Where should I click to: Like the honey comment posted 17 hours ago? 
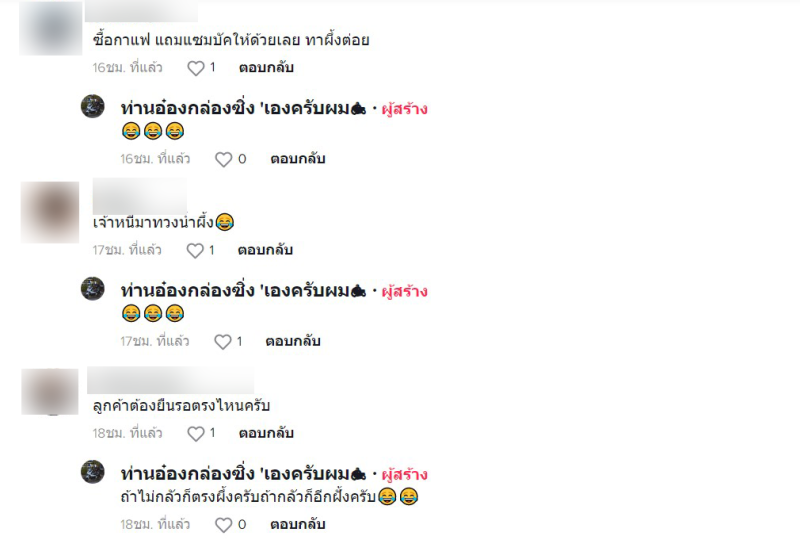(195, 250)
